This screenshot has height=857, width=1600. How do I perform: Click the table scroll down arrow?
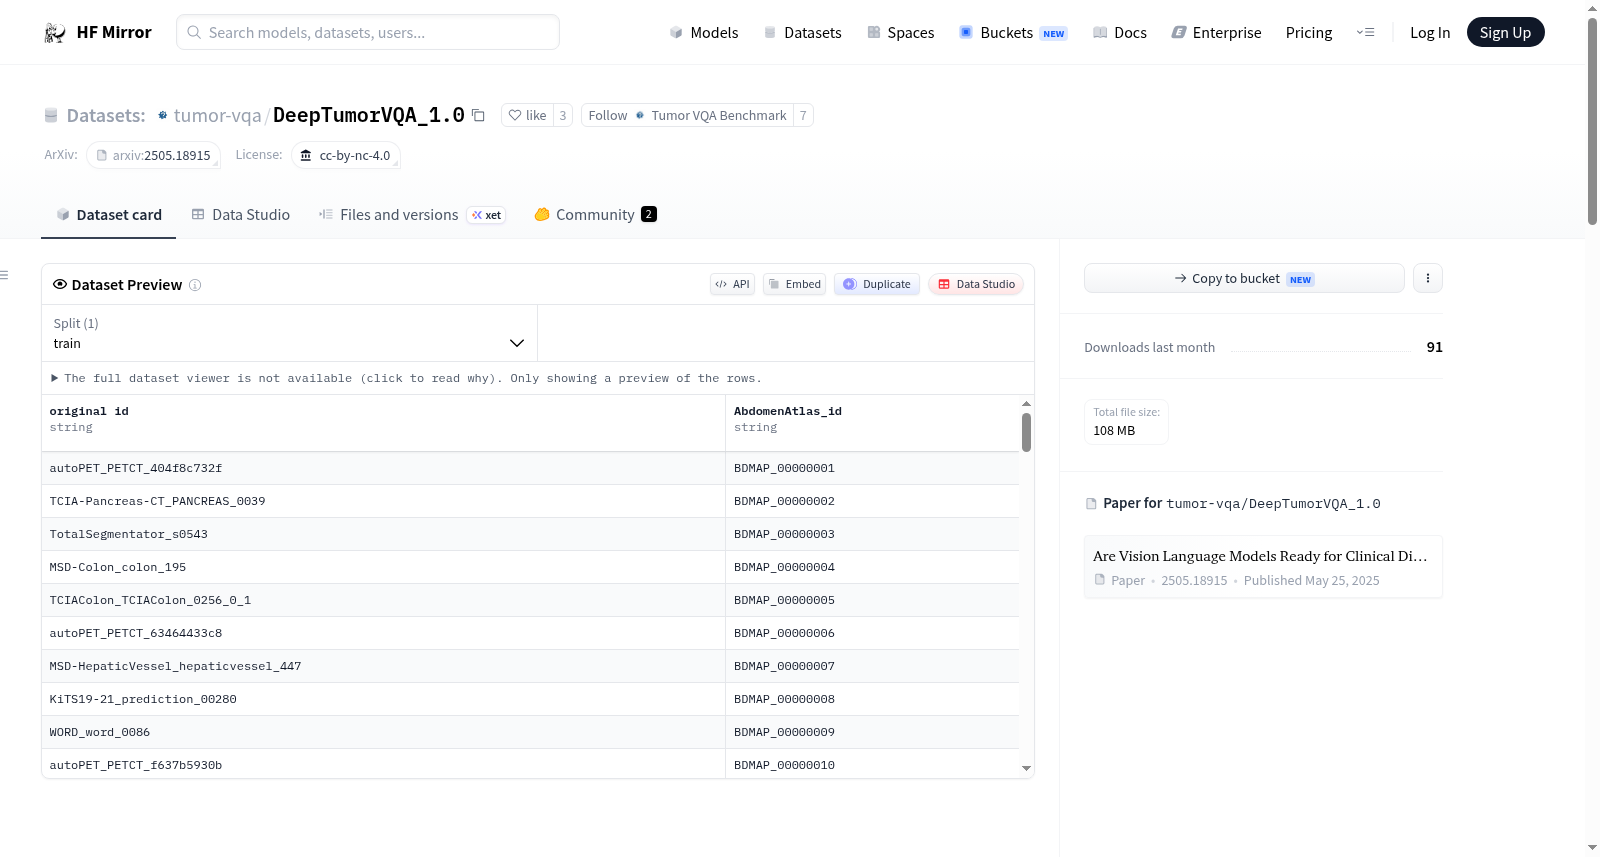[x=1026, y=768]
